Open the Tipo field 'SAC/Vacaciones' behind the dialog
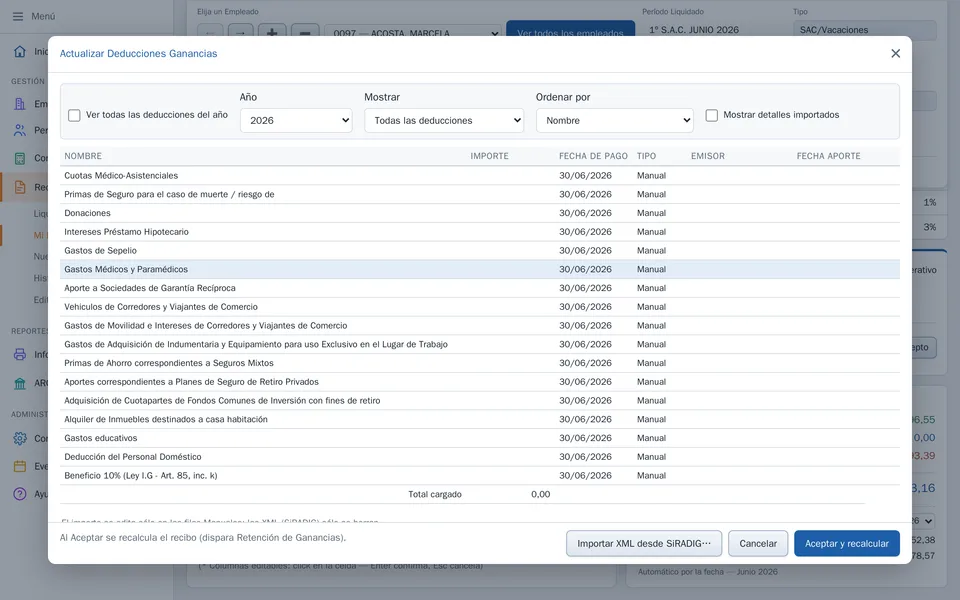This screenshot has width=960, height=600. [x=864, y=30]
